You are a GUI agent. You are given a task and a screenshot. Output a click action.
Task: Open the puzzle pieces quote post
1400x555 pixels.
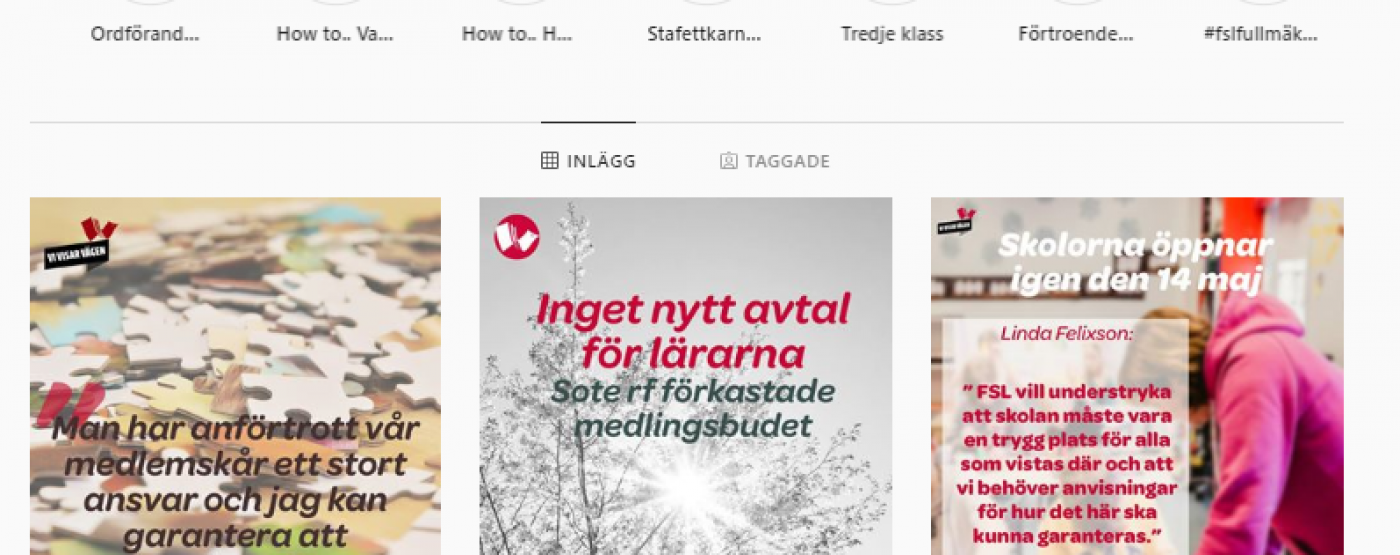coord(235,376)
